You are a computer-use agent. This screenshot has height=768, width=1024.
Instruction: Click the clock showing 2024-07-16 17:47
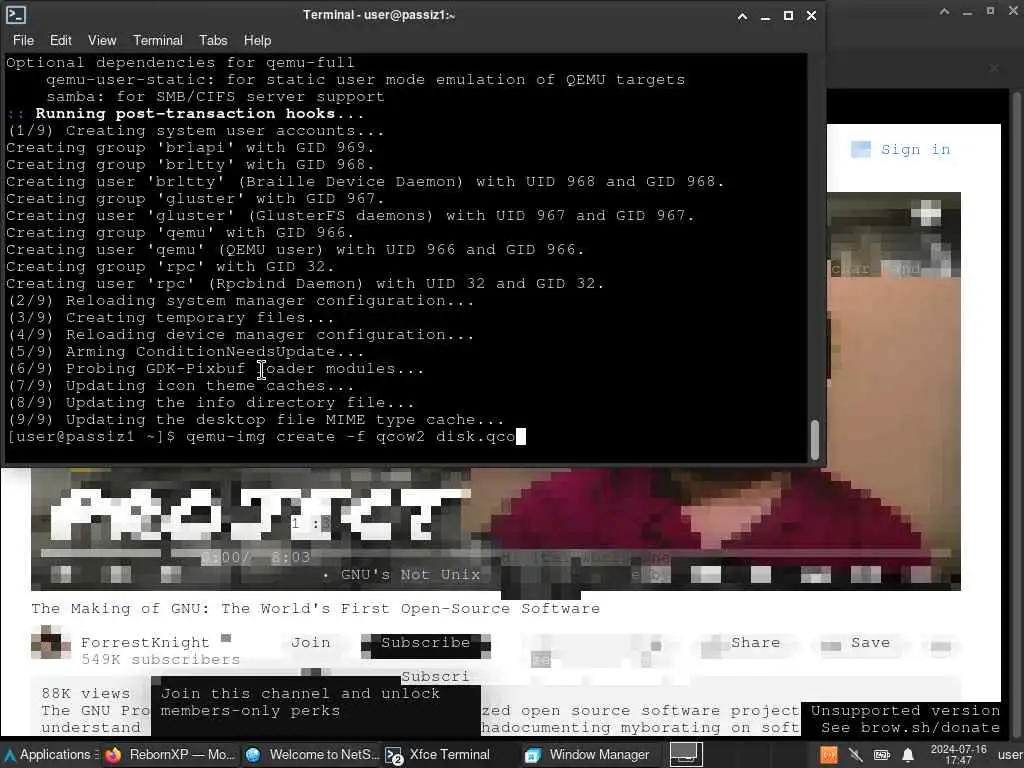click(x=959, y=754)
